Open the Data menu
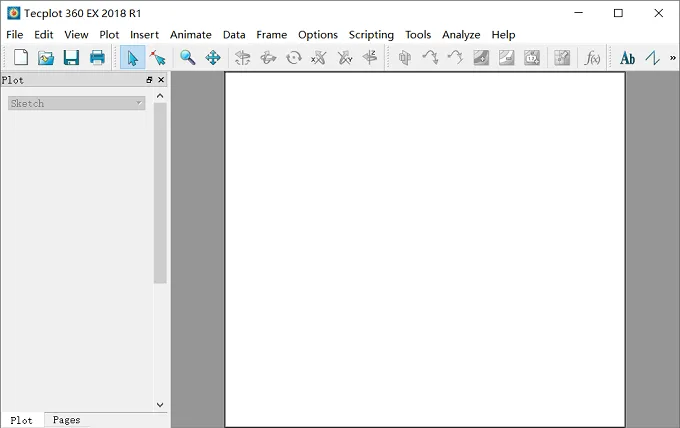This screenshot has width=680, height=428. click(x=234, y=35)
